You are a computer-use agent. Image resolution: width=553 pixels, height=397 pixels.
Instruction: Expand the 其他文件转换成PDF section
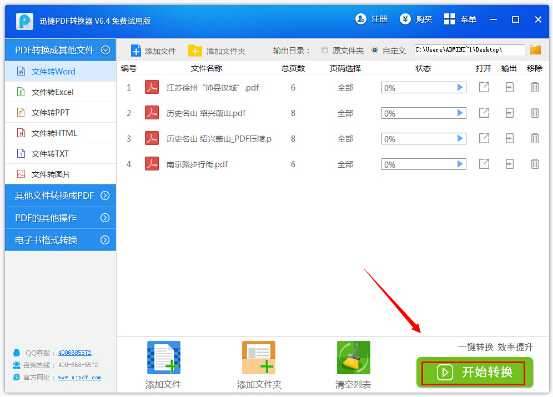click(60, 195)
